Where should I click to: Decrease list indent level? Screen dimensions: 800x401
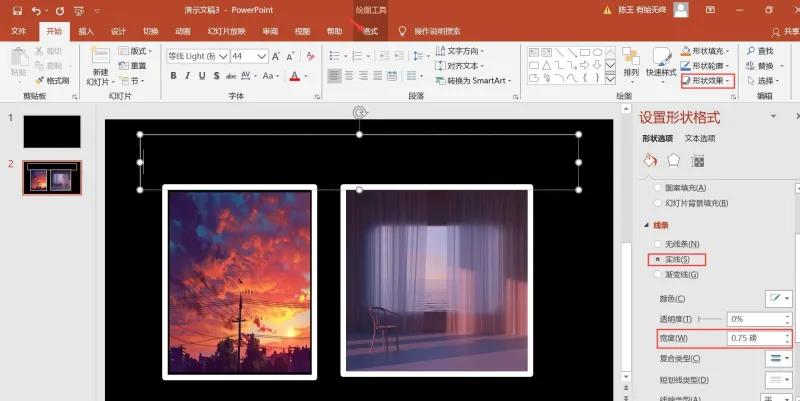(385, 56)
